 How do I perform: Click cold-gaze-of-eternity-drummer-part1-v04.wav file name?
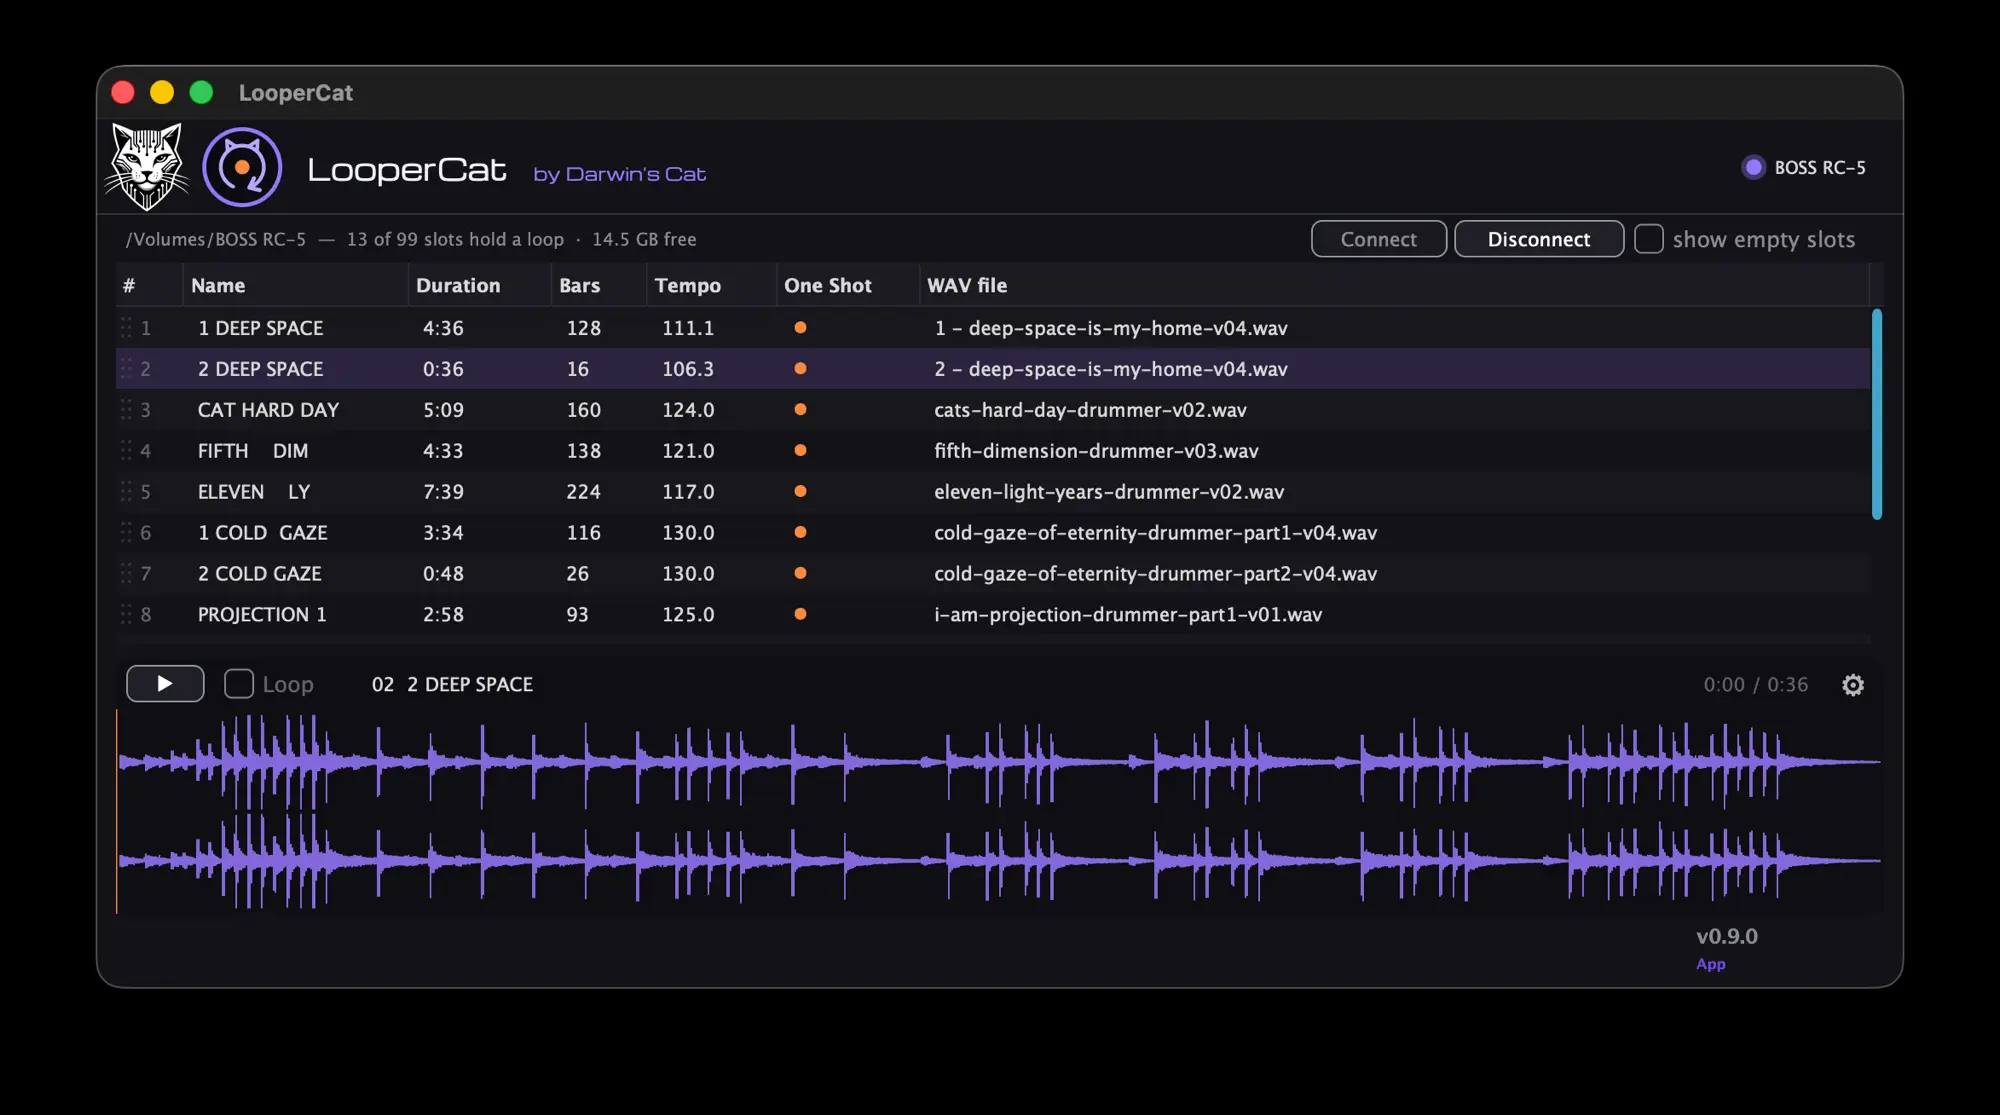1155,533
